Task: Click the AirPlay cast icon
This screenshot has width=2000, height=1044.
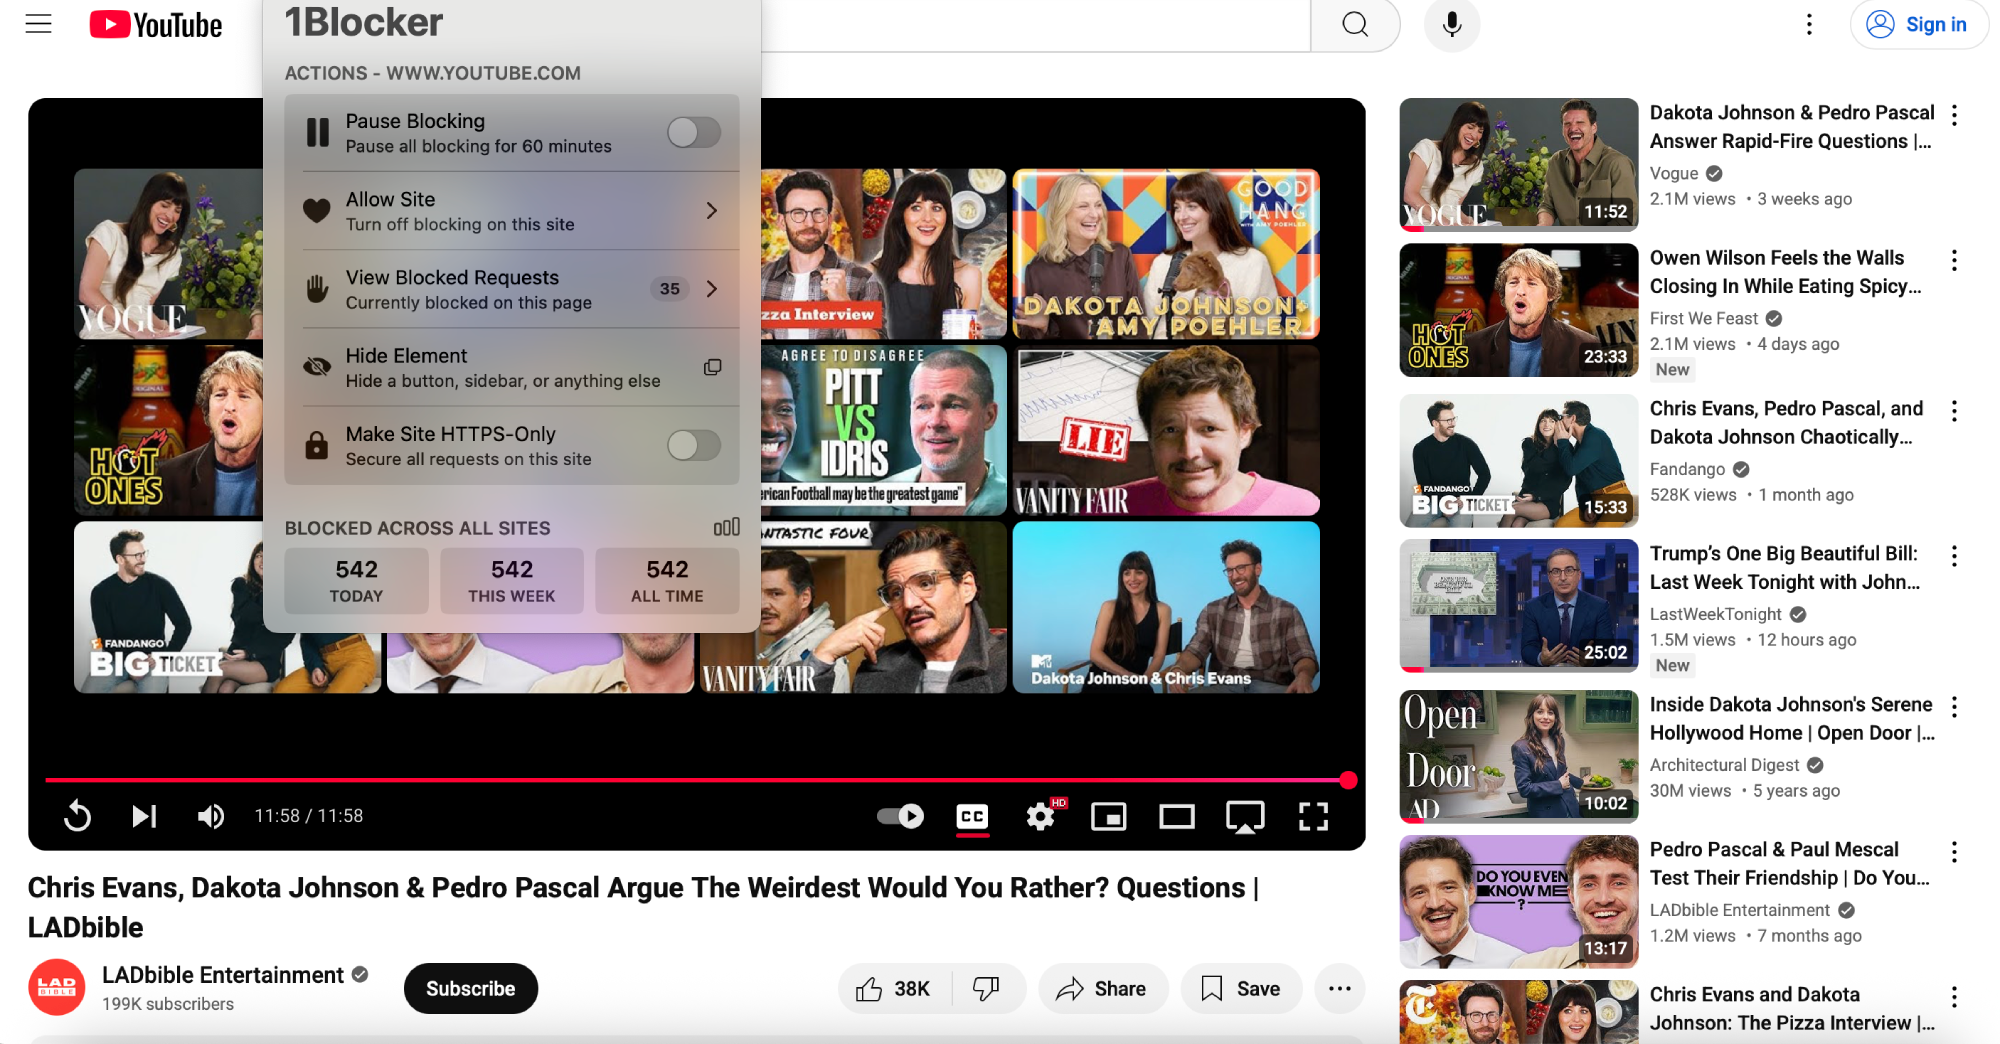Action: click(x=1245, y=816)
